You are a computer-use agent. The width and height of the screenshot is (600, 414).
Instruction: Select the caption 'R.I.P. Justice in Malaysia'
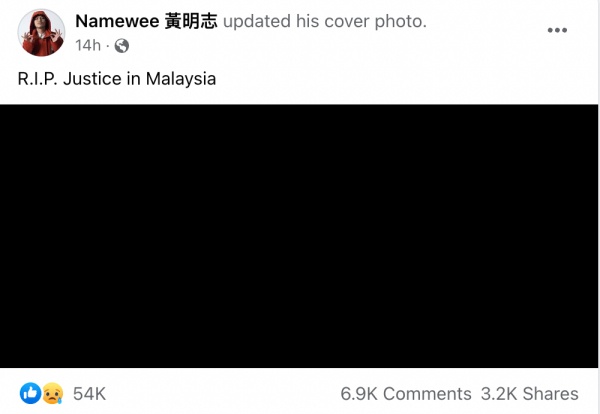117,79
